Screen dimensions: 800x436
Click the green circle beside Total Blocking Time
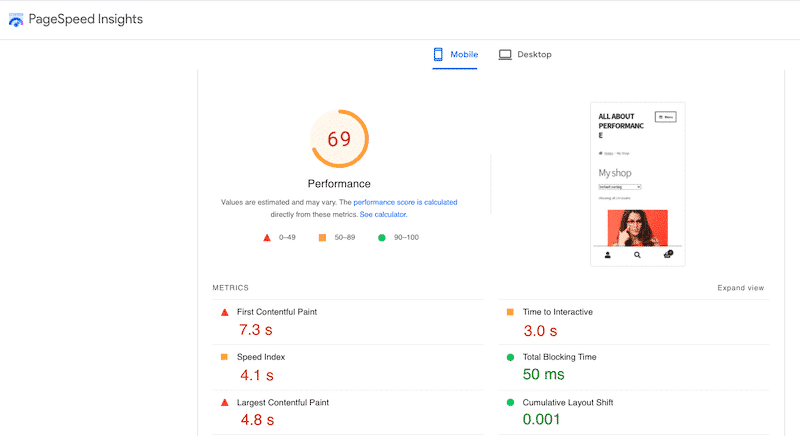(510, 357)
